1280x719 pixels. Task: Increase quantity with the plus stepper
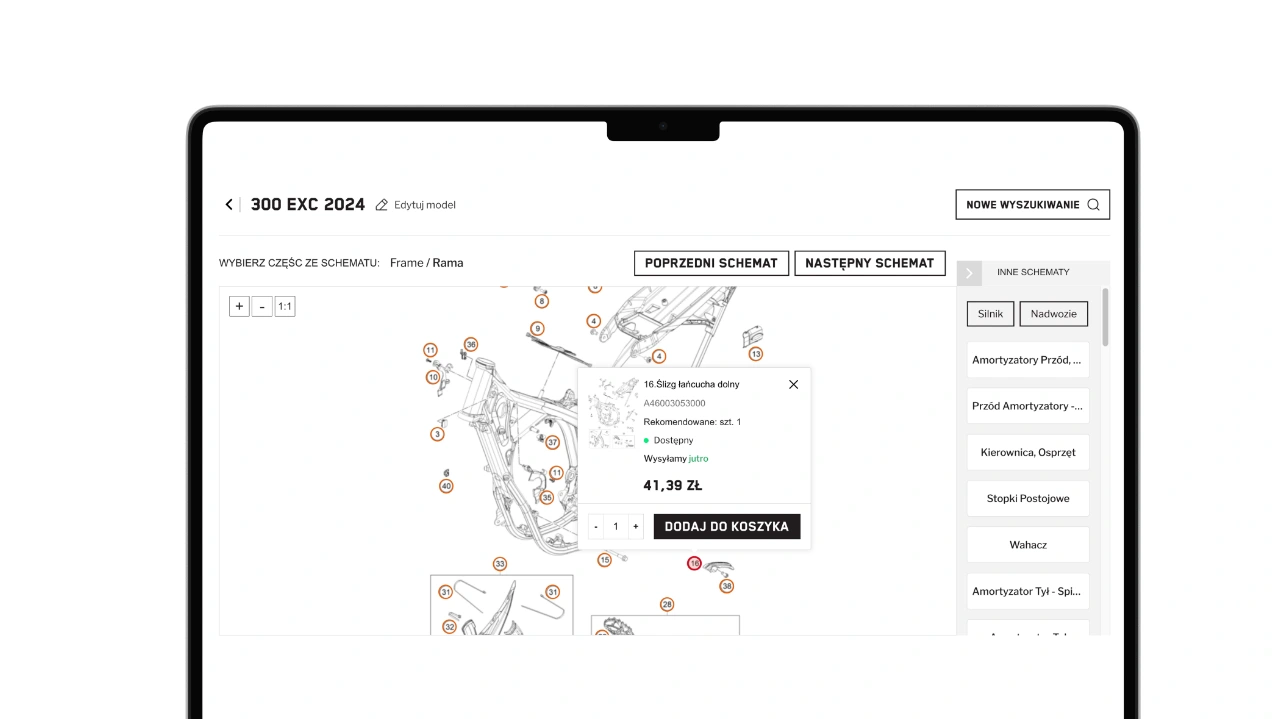636,527
